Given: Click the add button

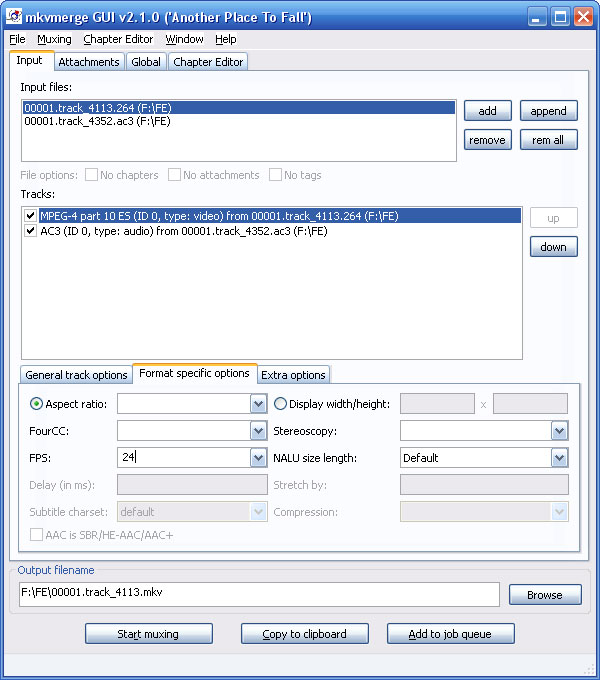Looking at the screenshot, I should pos(488,111).
